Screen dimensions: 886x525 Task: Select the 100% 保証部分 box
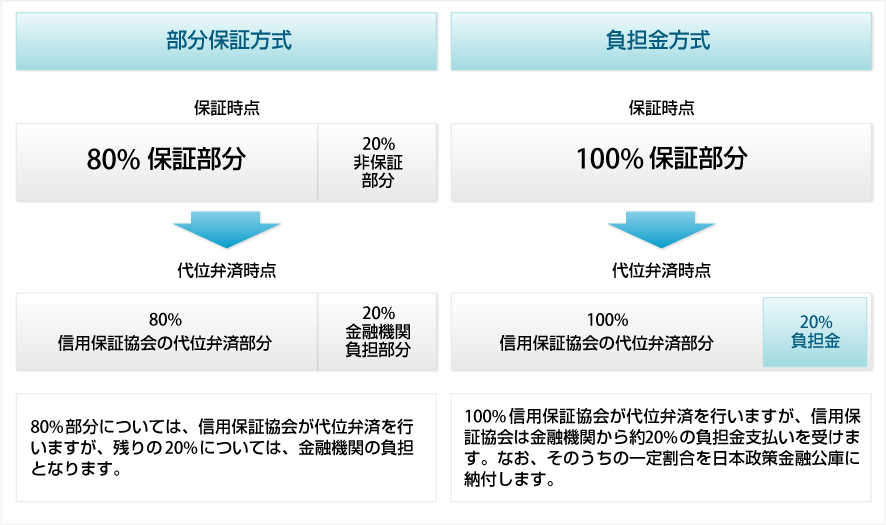[661, 160]
